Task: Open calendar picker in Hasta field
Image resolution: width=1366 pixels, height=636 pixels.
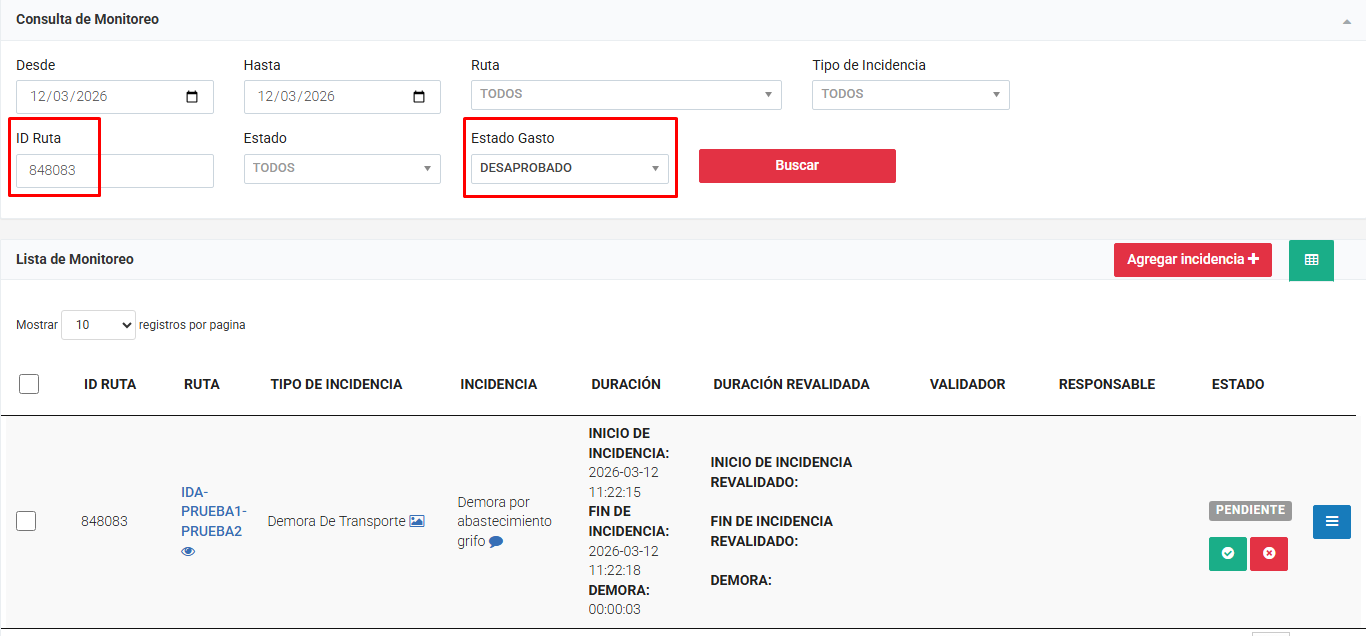Action: point(420,97)
